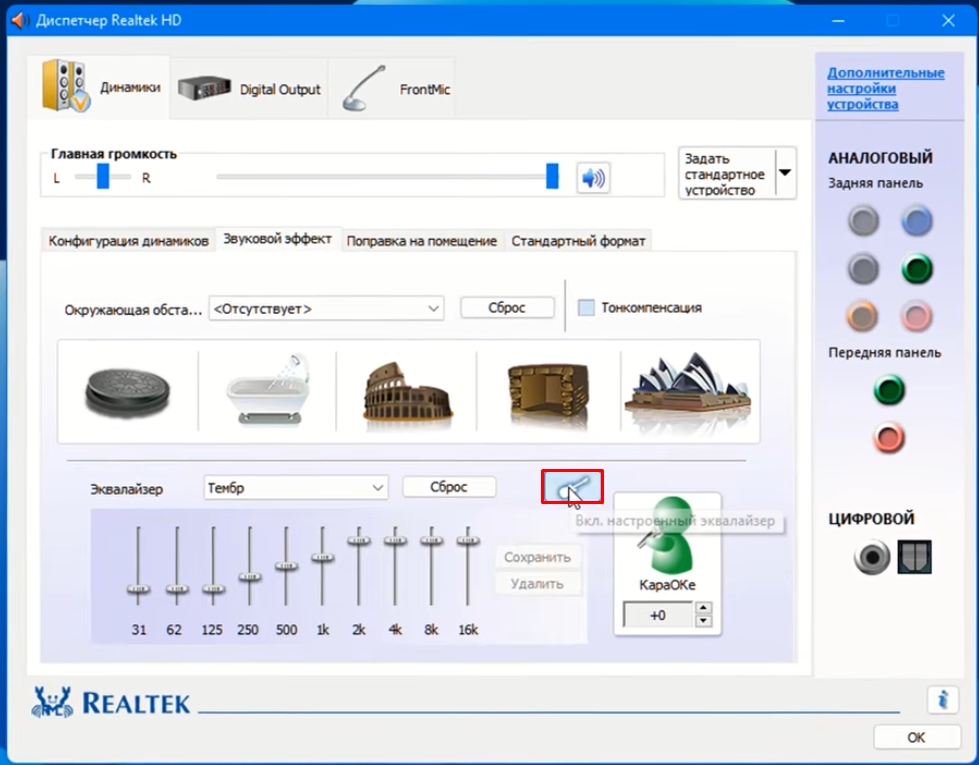Switch to the Digital Output tab
This screenshot has height=765, width=979.
248,89
